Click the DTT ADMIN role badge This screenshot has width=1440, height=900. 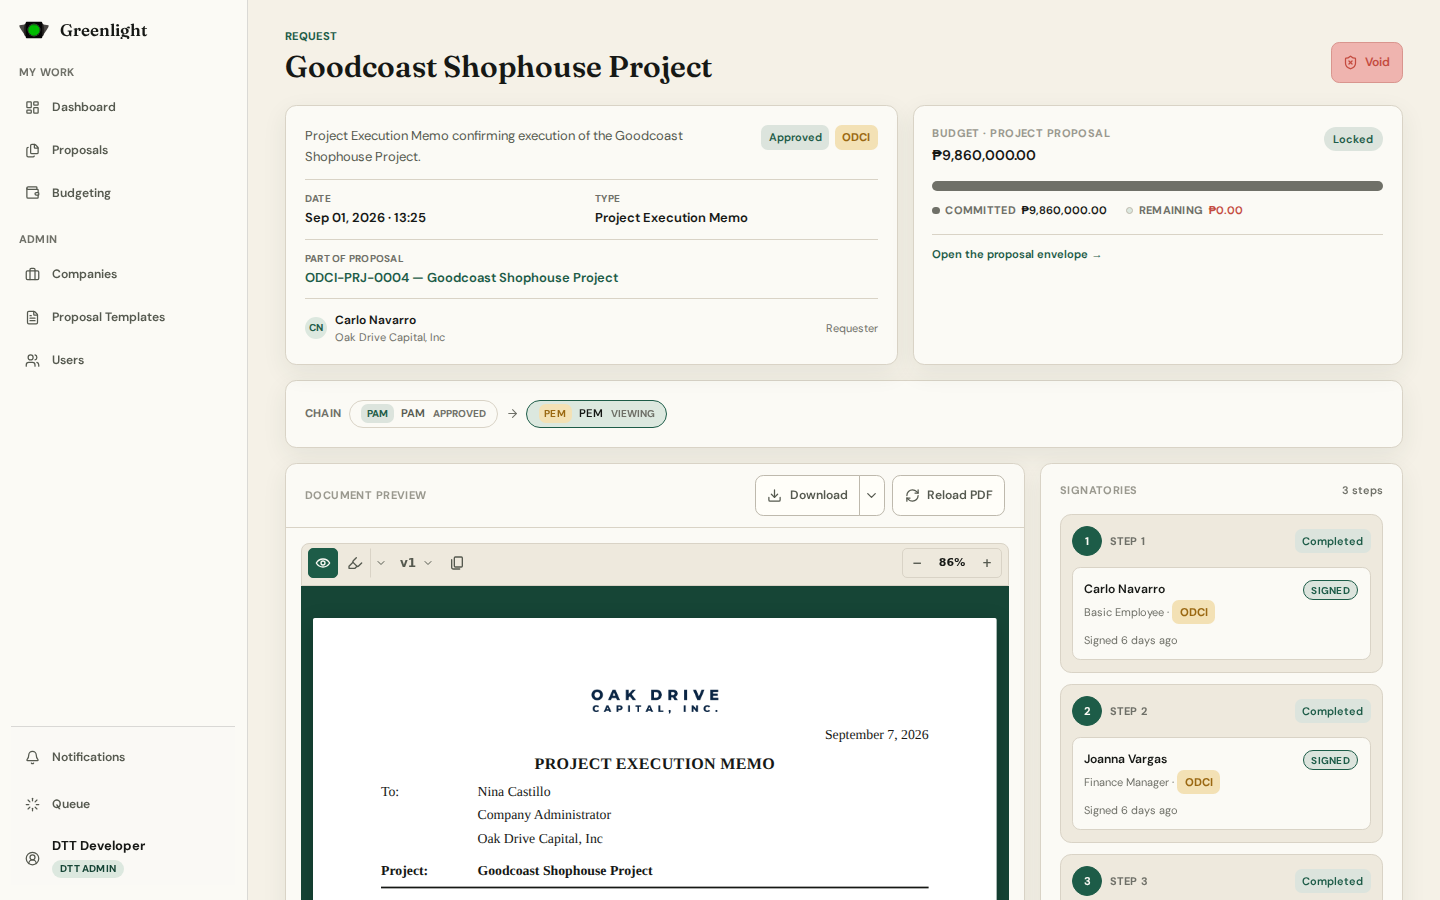point(88,869)
